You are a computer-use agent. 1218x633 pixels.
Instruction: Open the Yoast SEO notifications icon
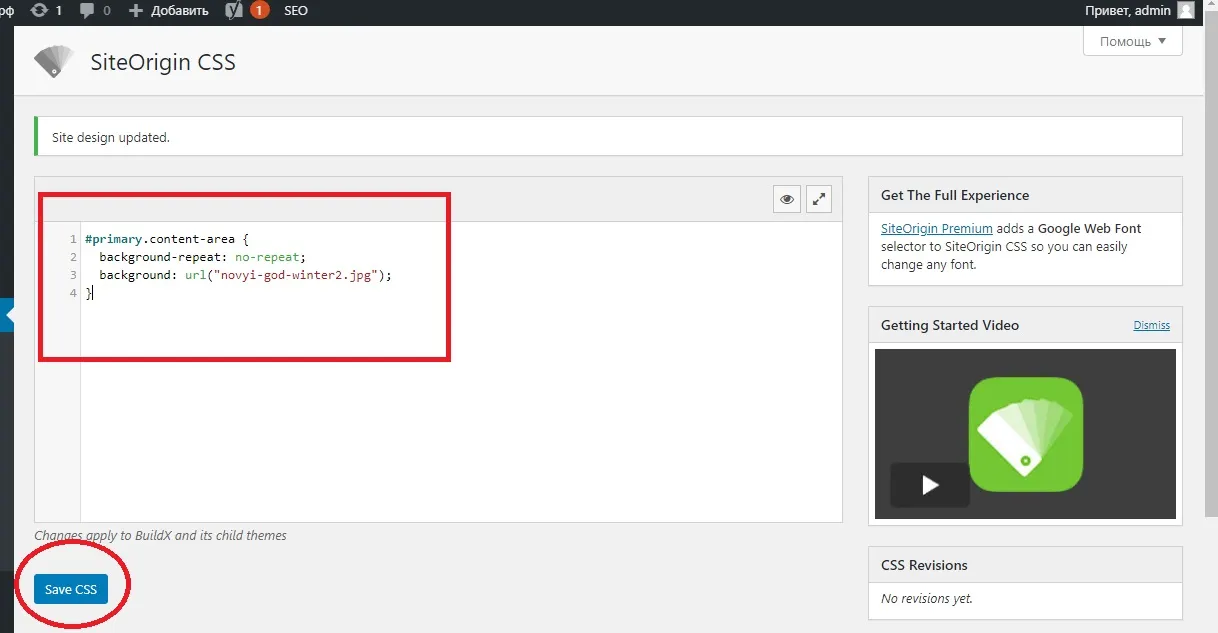[247, 11]
